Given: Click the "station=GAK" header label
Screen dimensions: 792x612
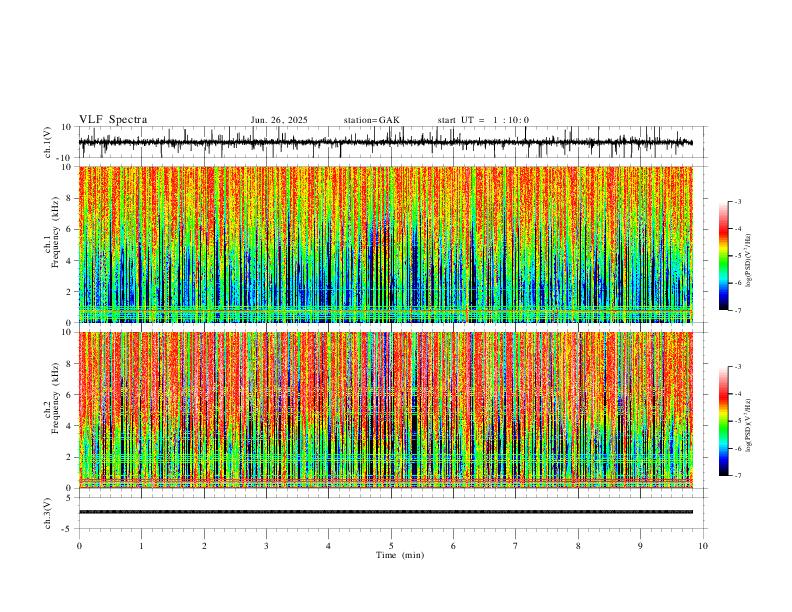Looking at the screenshot, I should pos(371,120).
